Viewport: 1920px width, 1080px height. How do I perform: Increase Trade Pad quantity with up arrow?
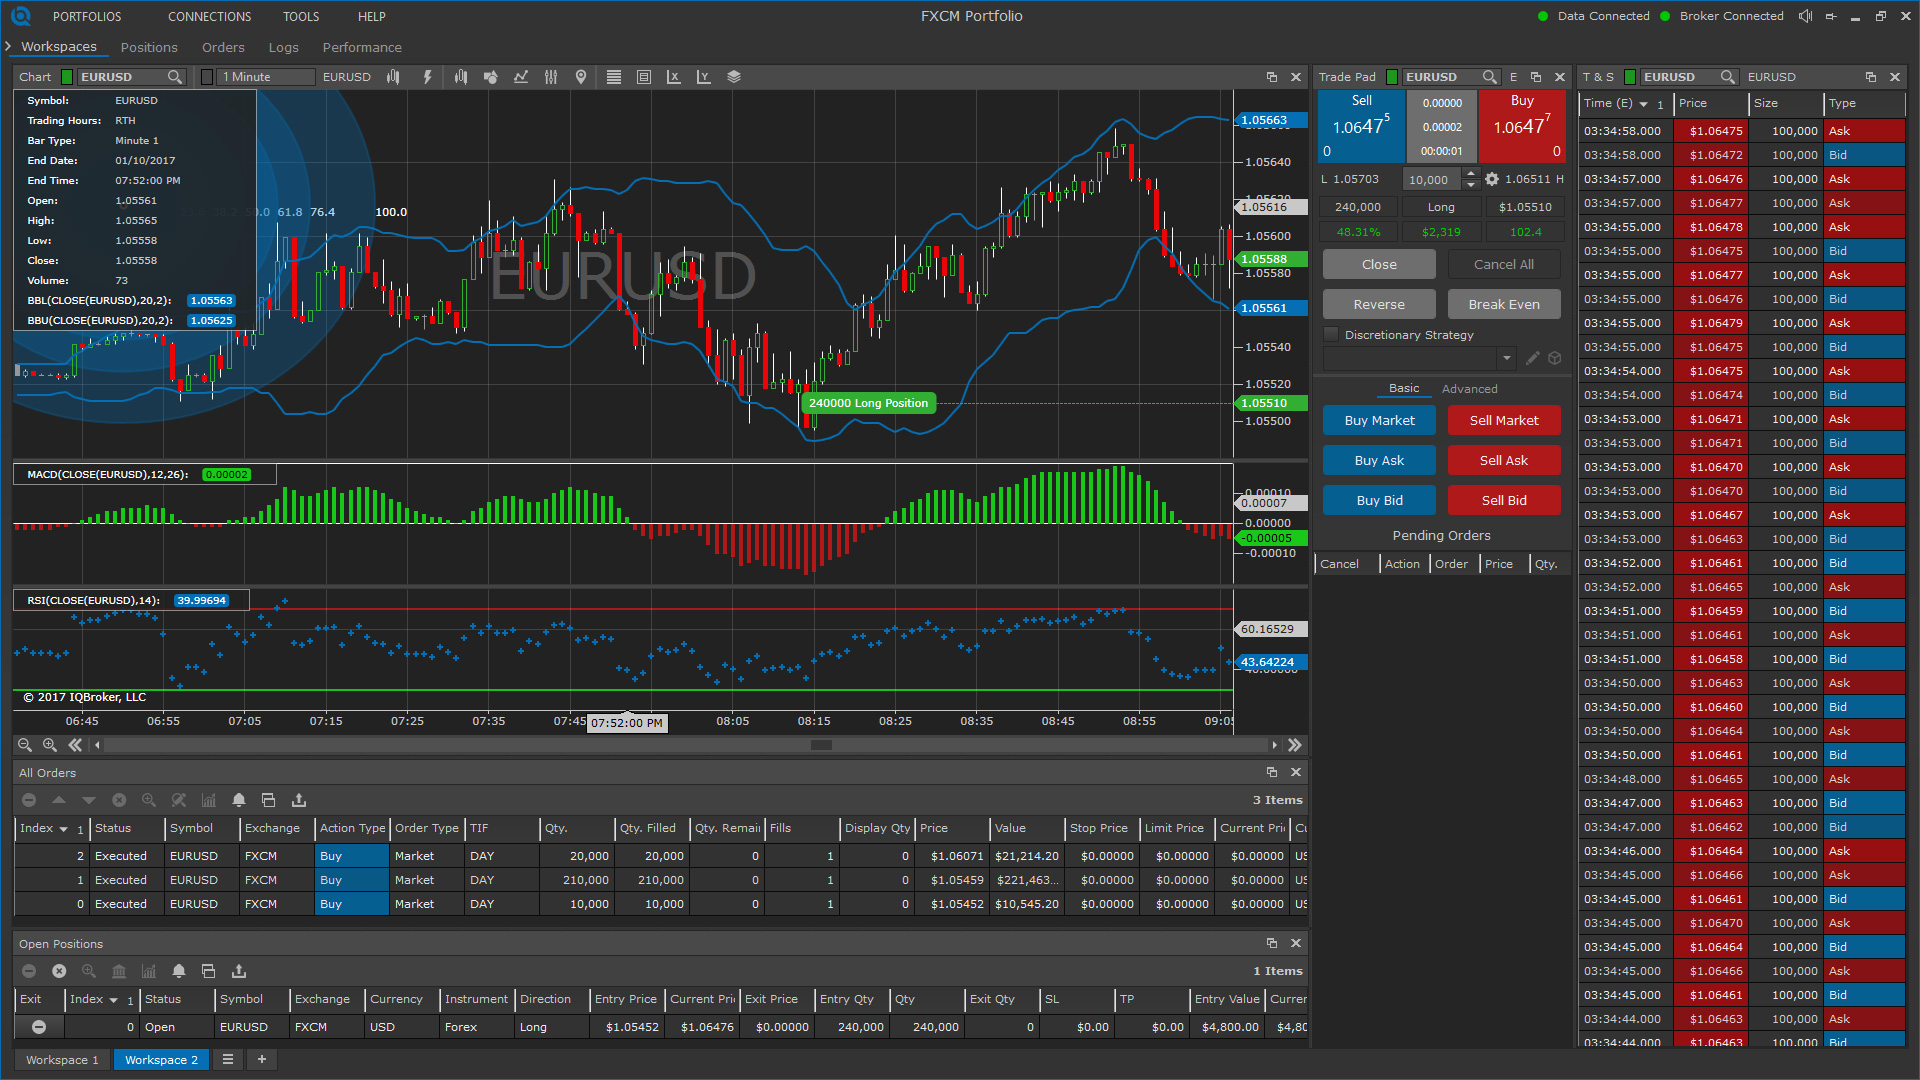[1471, 174]
